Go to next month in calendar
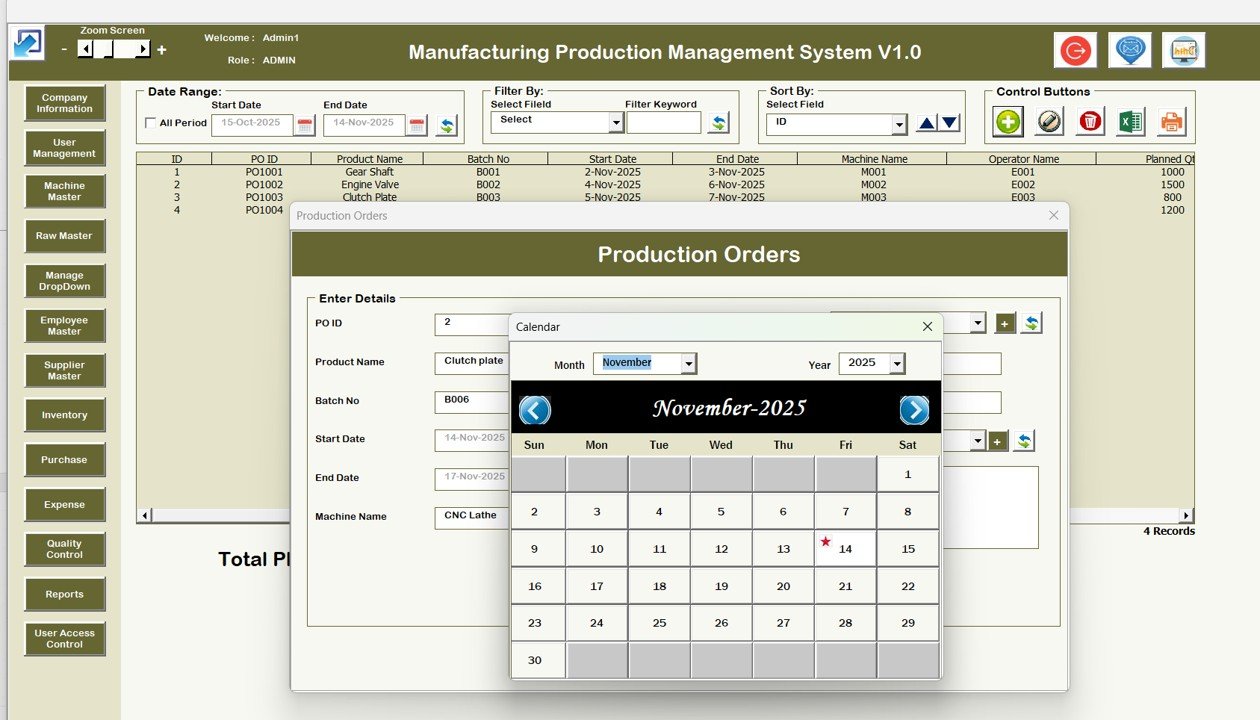This screenshot has height=720, width=1260. coord(914,410)
